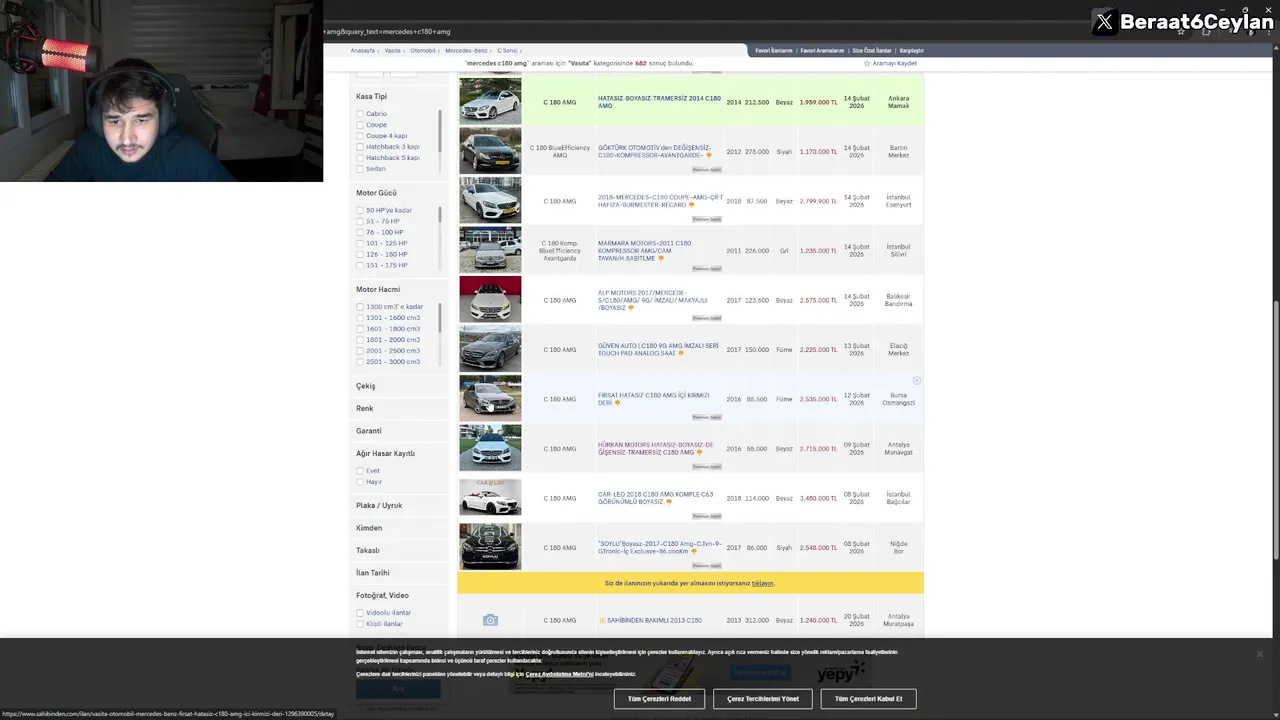1280x720 pixels.
Task: Check the Cabrio body type
Action: click(360, 114)
